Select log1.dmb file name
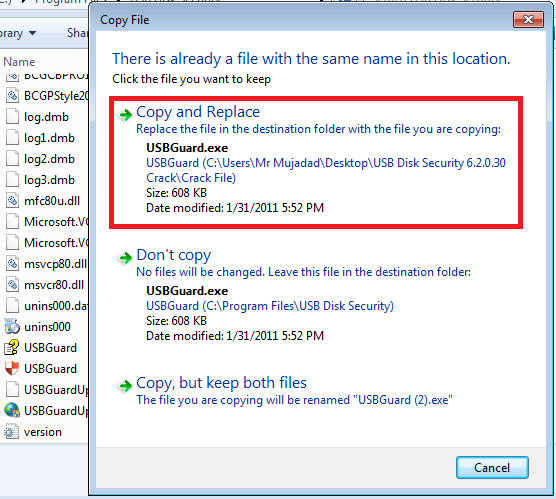 pos(49,138)
